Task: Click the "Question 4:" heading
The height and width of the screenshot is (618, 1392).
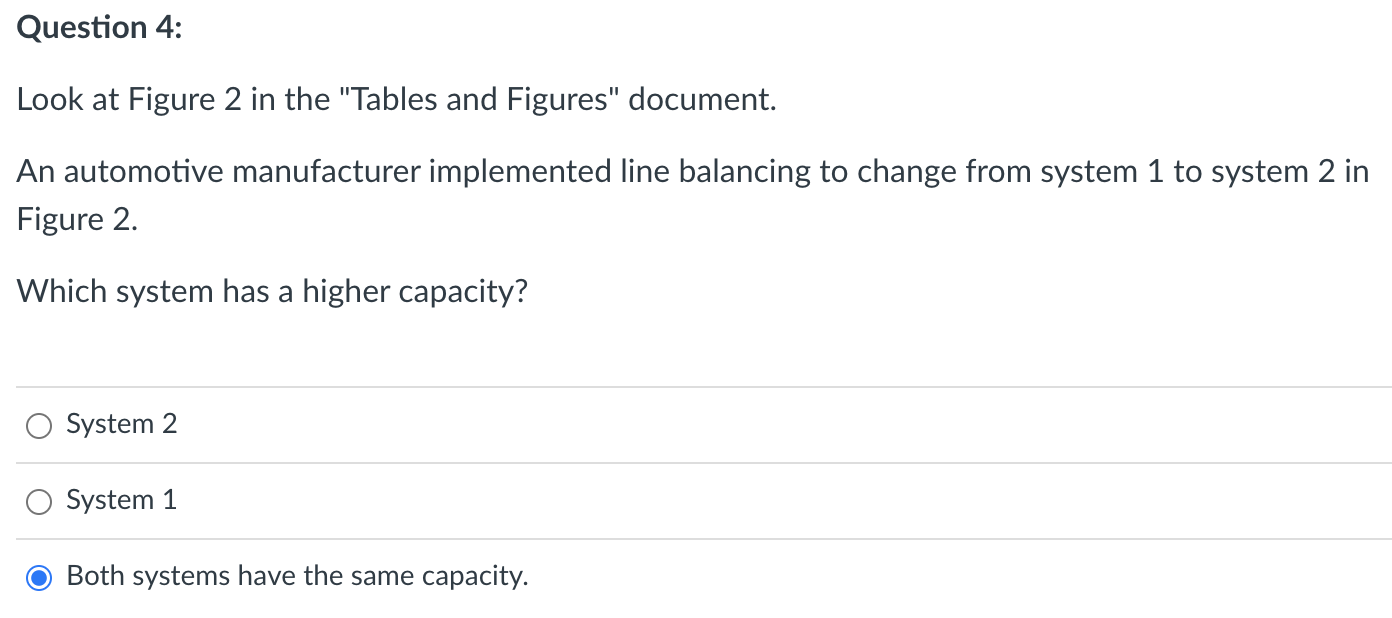Action: pyautogui.click(x=100, y=28)
